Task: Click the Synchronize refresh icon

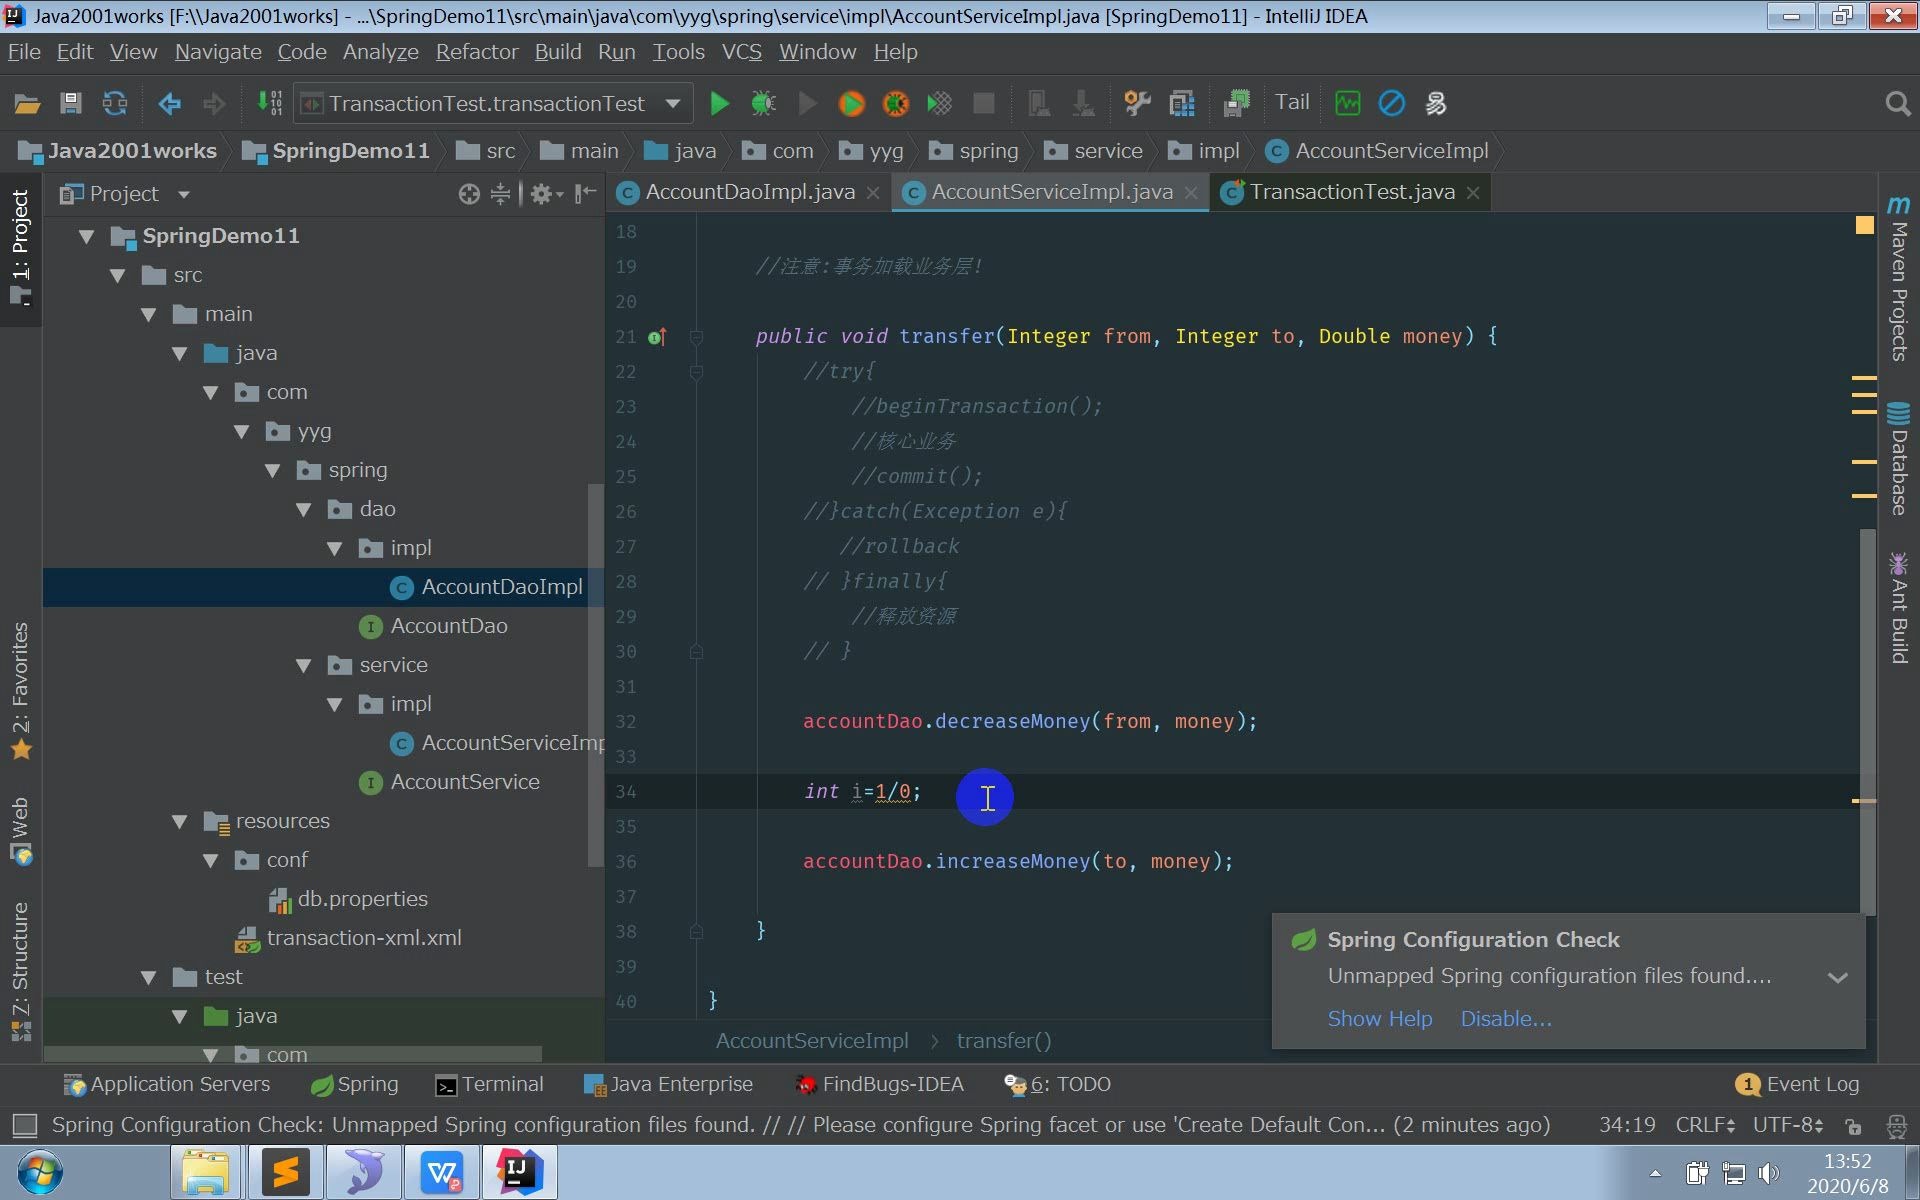Action: [115, 103]
